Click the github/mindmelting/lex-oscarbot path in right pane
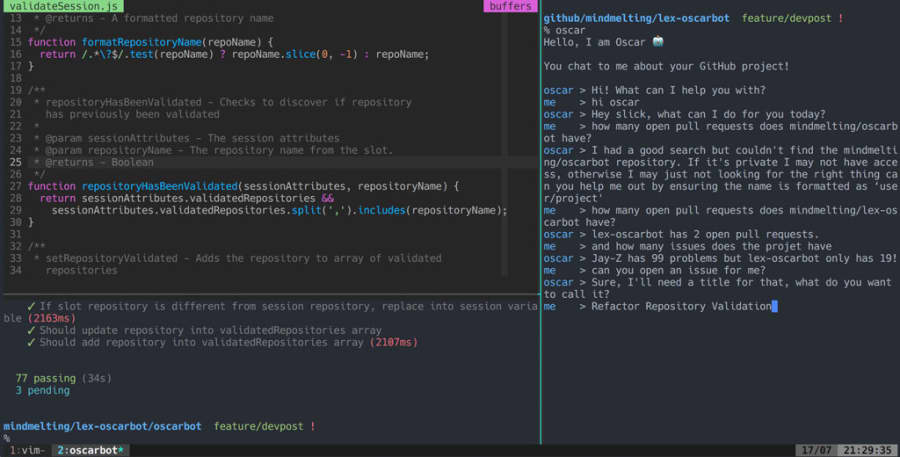 point(637,18)
